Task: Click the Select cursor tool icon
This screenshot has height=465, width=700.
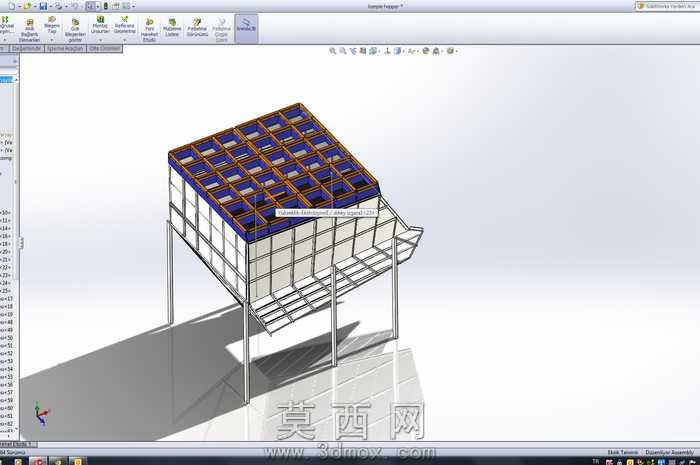Action: tap(91, 6)
